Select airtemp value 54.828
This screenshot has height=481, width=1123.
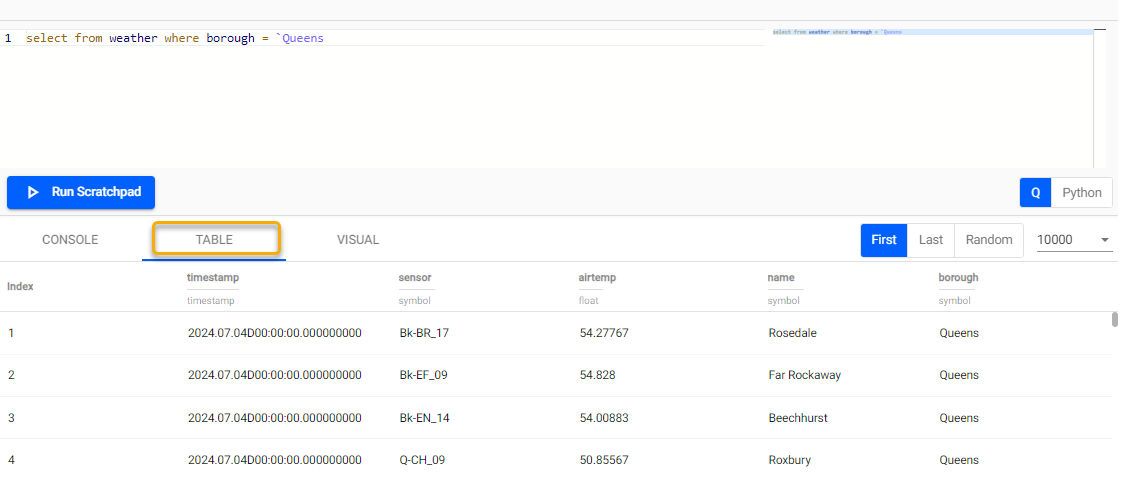(597, 375)
